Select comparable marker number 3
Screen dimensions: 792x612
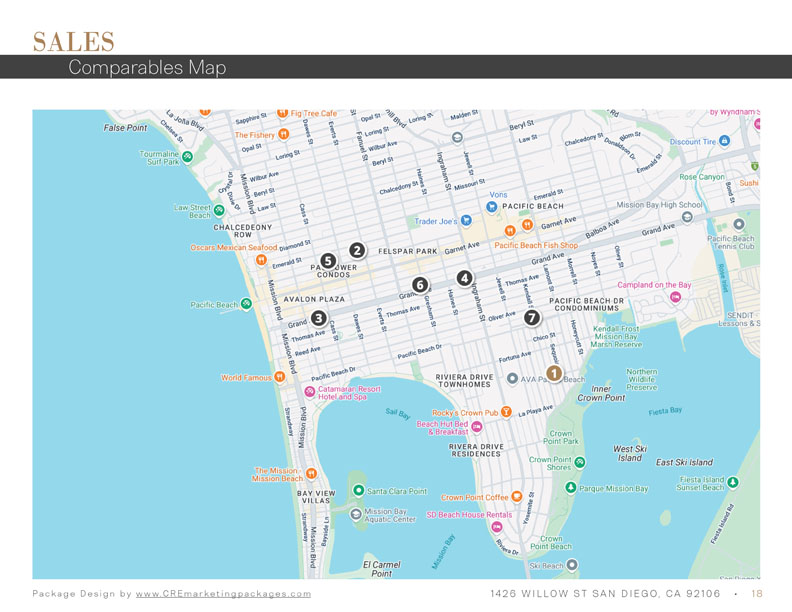(x=318, y=318)
